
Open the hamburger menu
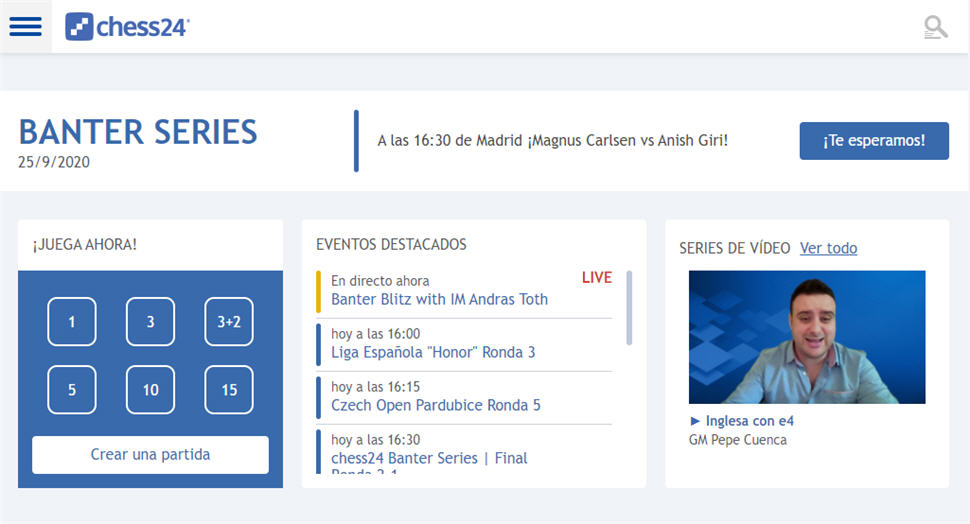(25, 27)
